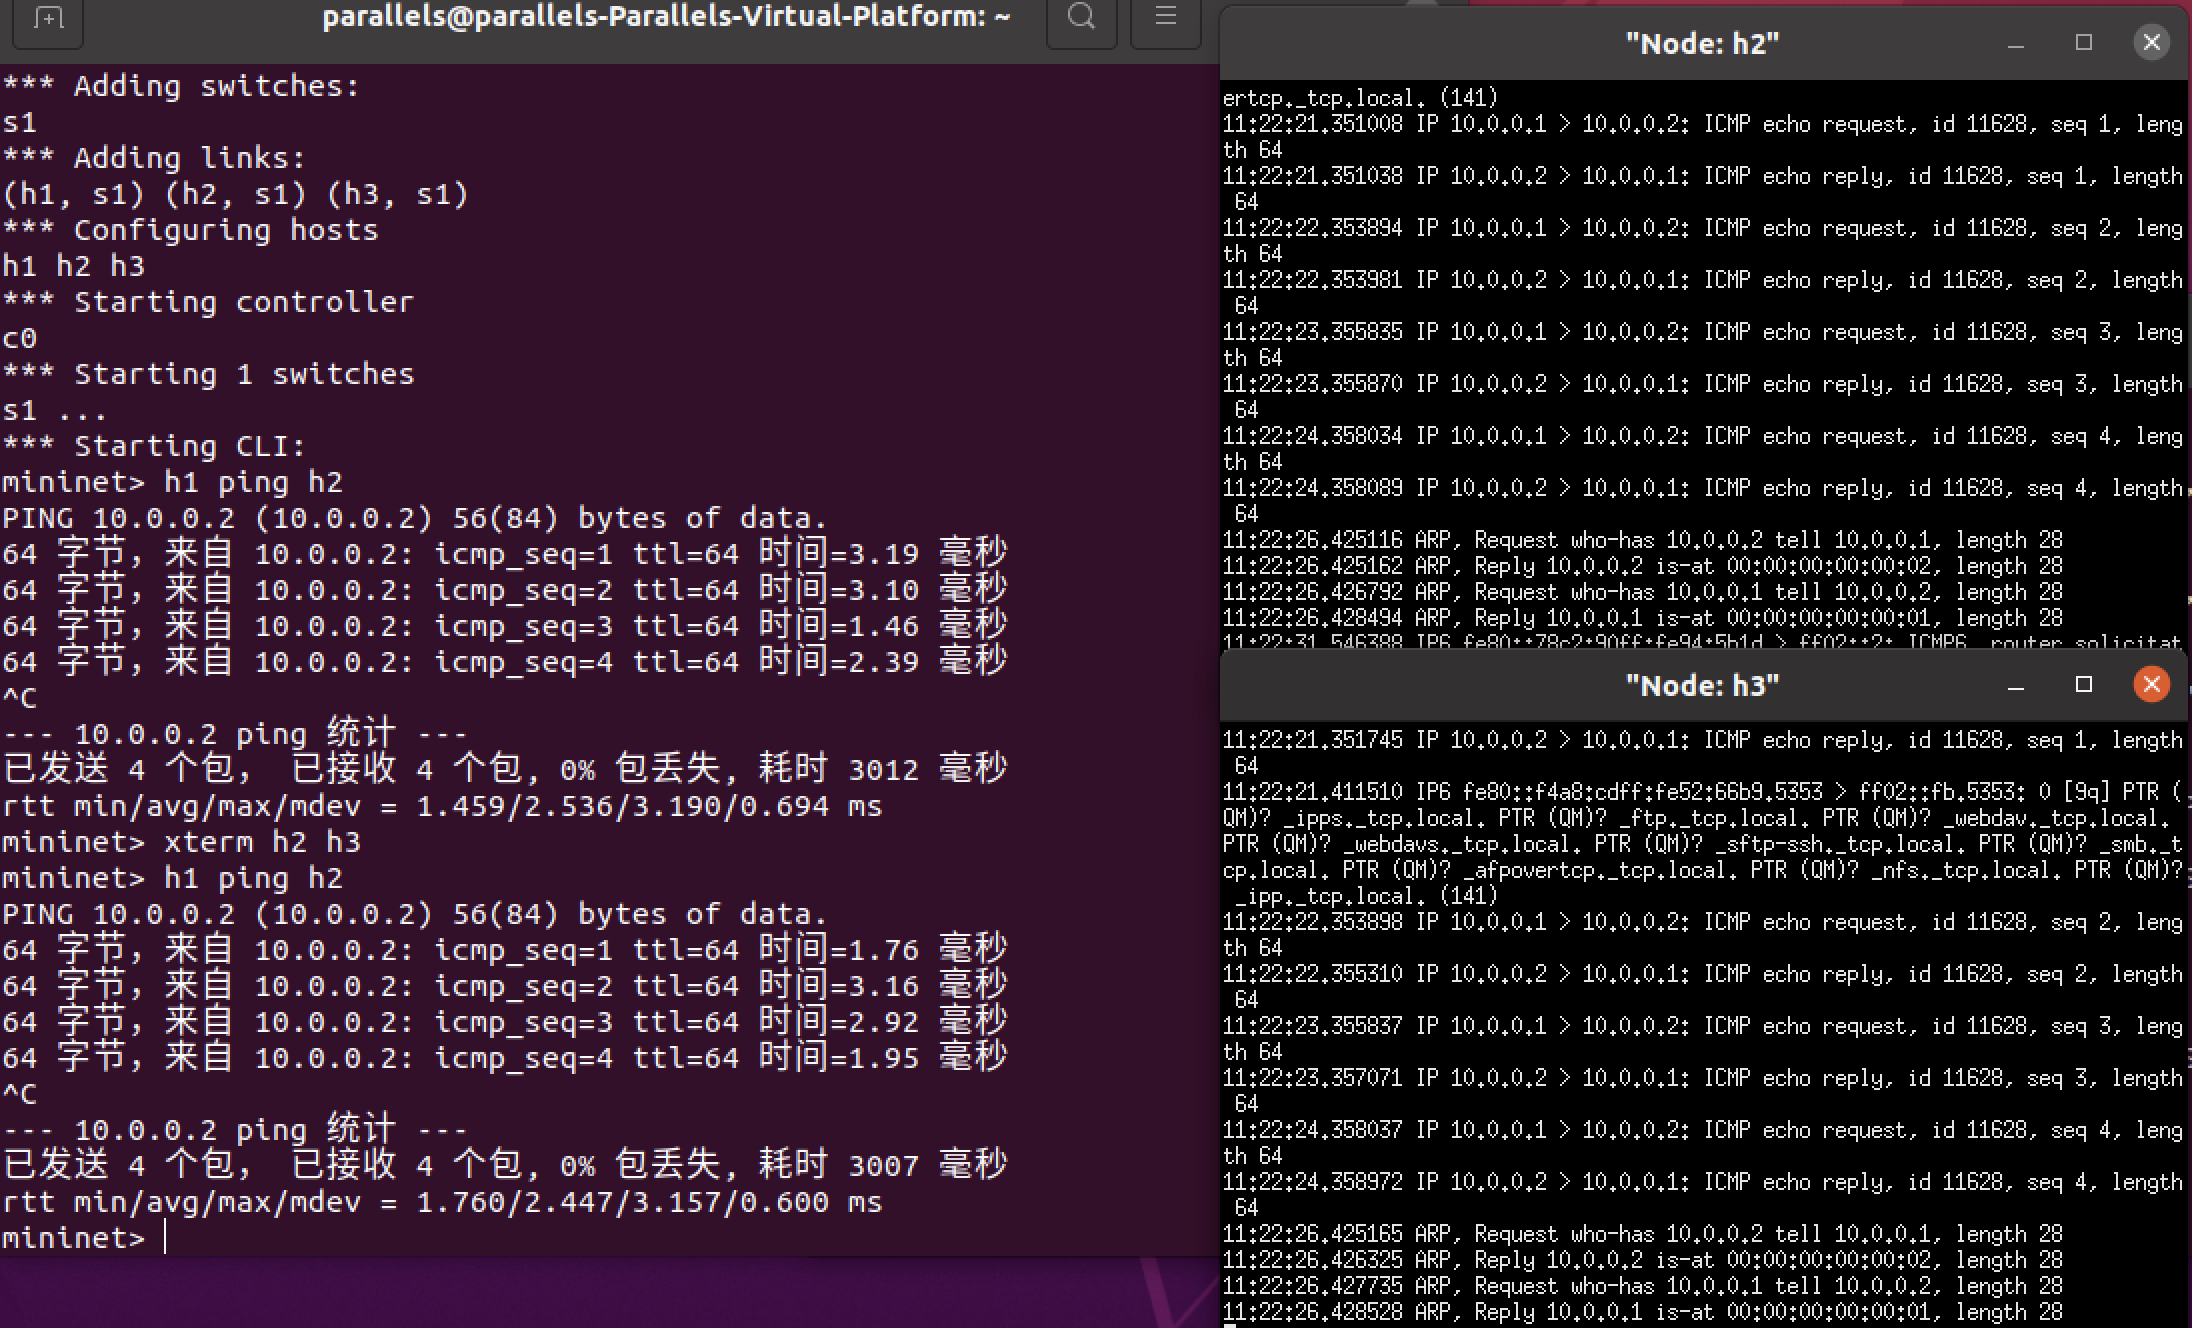Maximize the "Node: h2" window
This screenshot has height=1328, width=2192.
coord(2084,42)
